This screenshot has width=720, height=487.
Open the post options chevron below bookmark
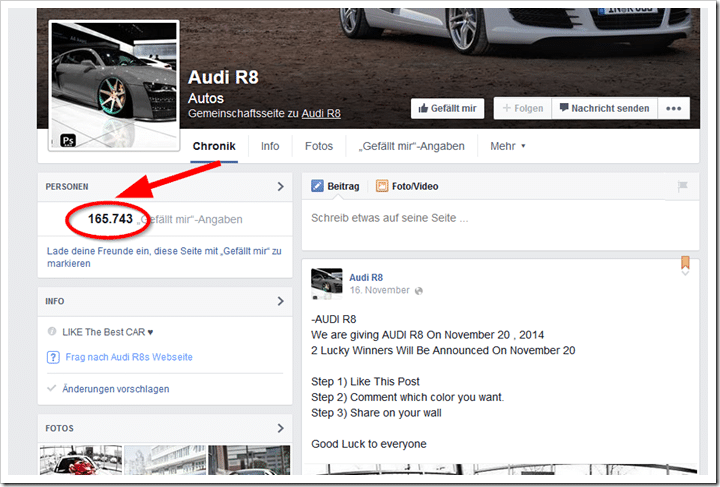coord(685,273)
